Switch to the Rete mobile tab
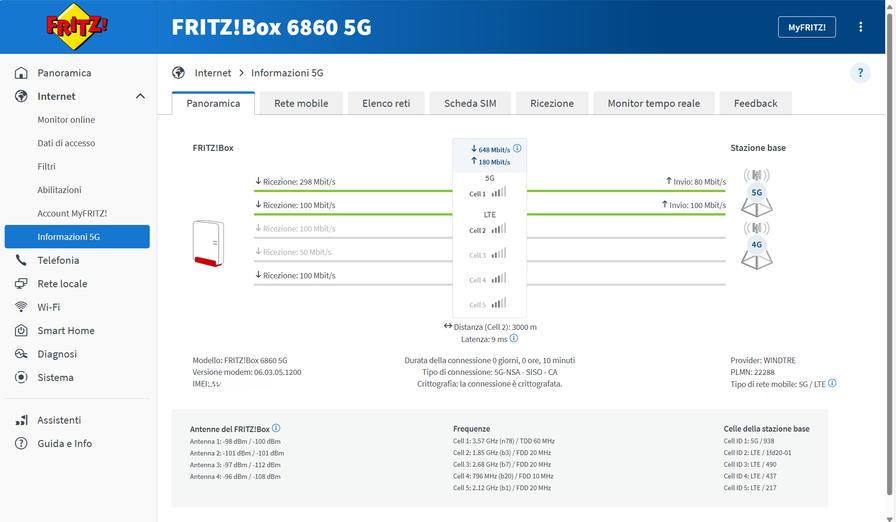 point(301,103)
